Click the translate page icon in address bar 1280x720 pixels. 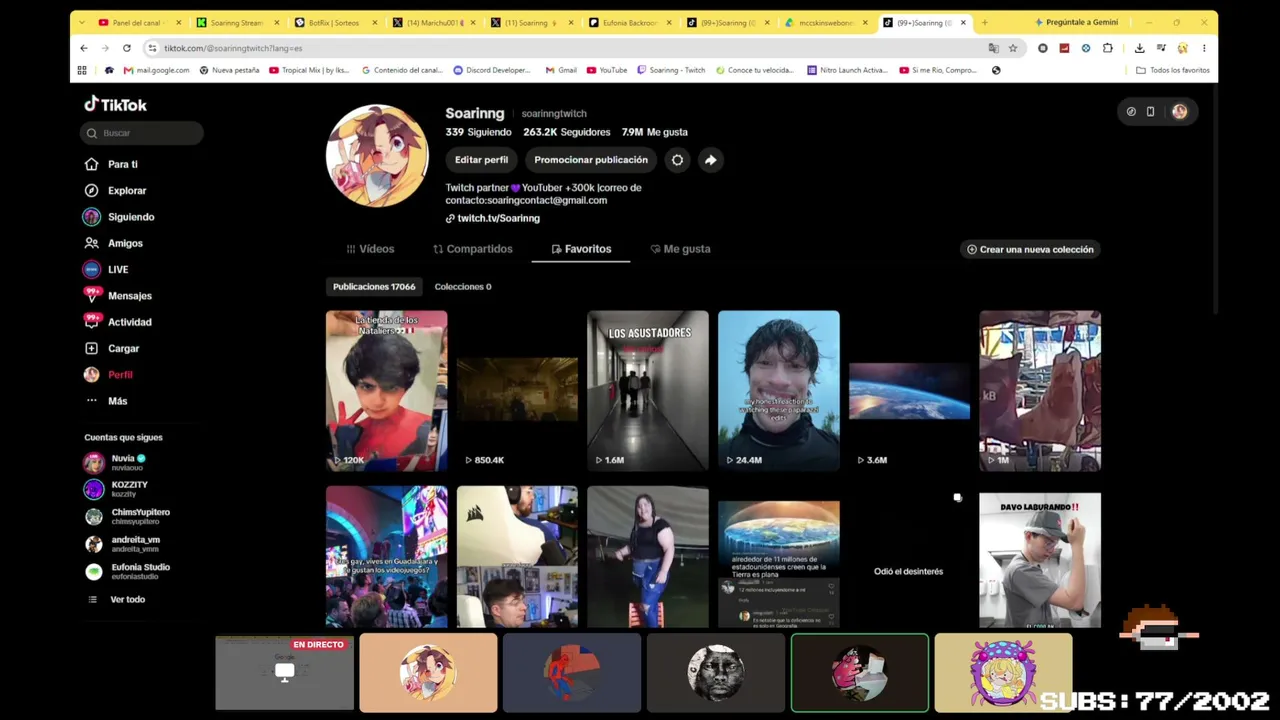(x=993, y=48)
